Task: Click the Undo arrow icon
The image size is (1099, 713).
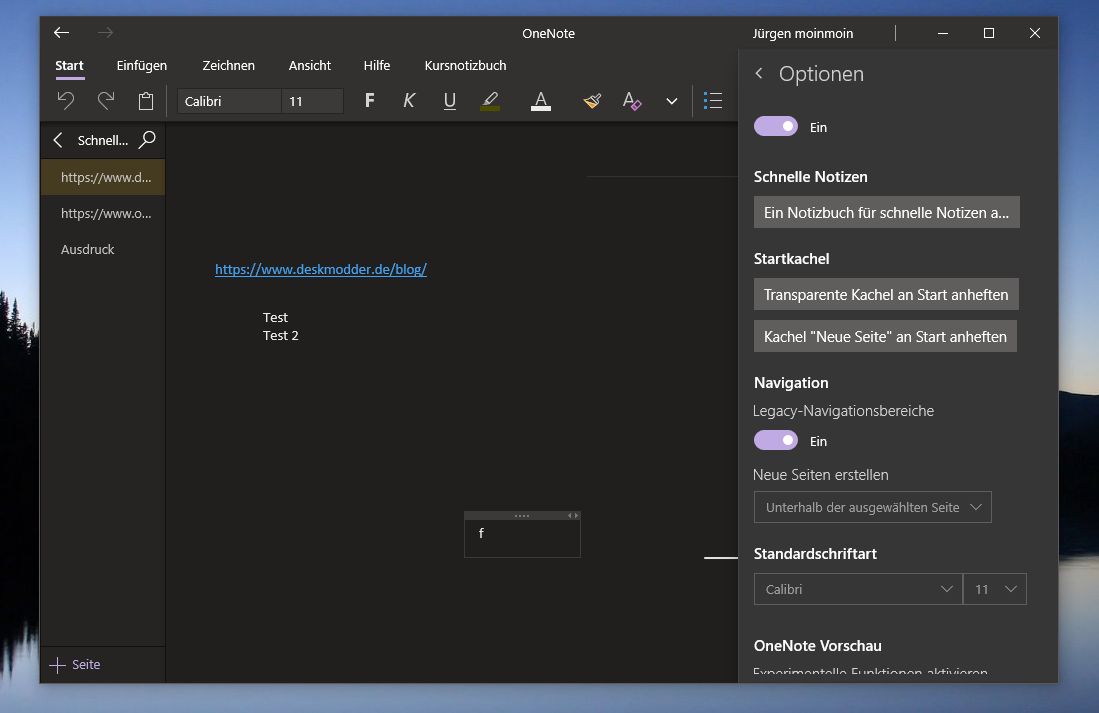Action: point(66,101)
